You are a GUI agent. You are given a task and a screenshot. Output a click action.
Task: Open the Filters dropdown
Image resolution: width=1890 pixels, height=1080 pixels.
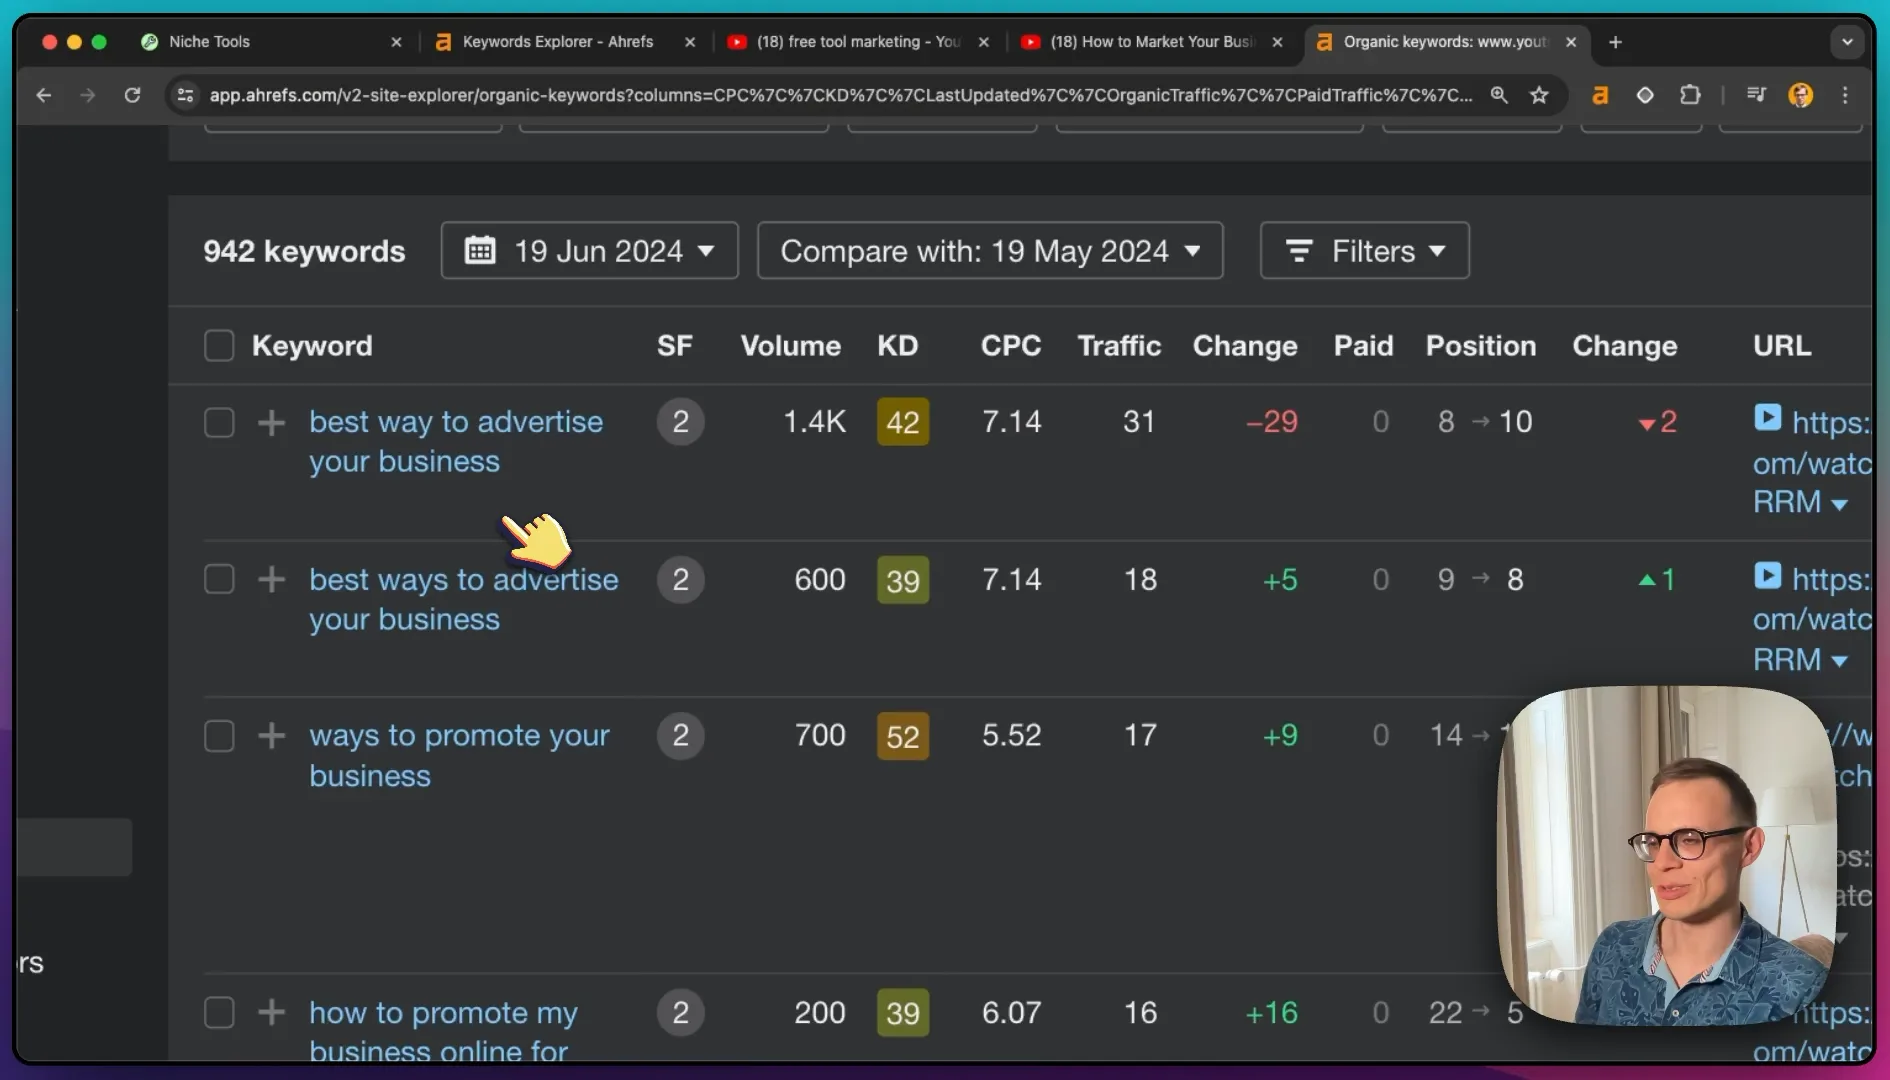pos(1365,250)
